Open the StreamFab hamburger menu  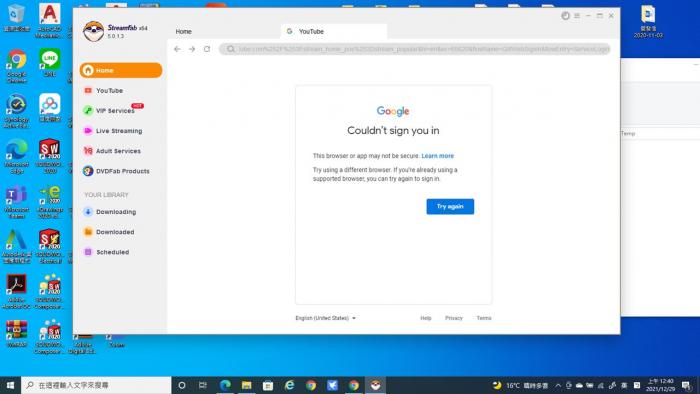click(577, 16)
